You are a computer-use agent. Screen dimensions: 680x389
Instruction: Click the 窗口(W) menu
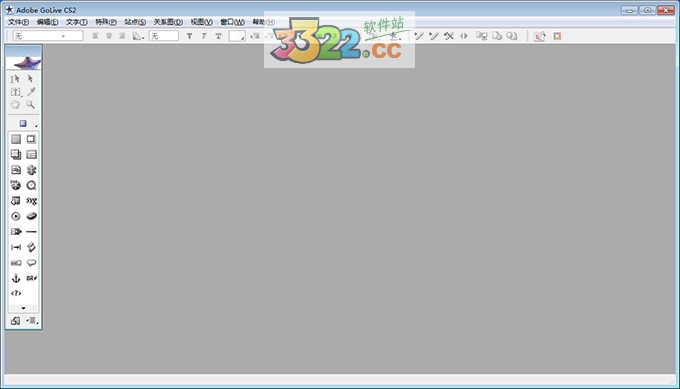click(x=232, y=22)
